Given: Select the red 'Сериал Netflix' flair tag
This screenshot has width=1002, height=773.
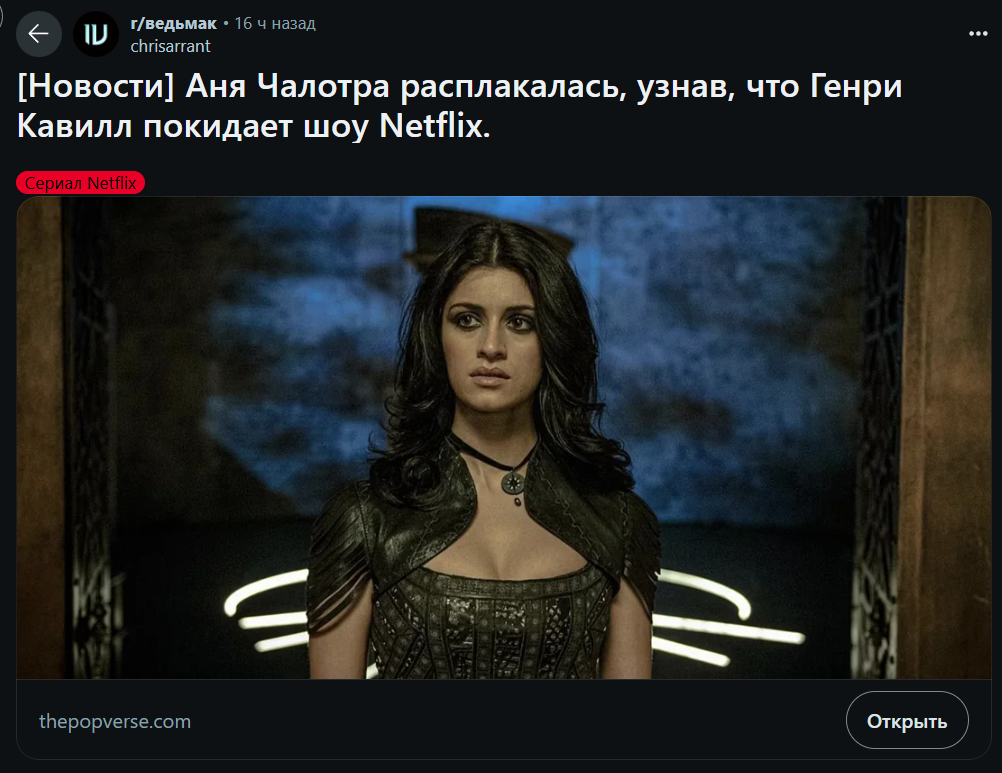Looking at the screenshot, I should tap(81, 183).
